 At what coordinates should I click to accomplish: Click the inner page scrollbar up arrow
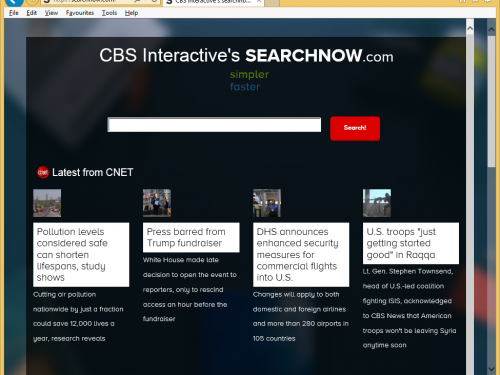[x=470, y=28]
